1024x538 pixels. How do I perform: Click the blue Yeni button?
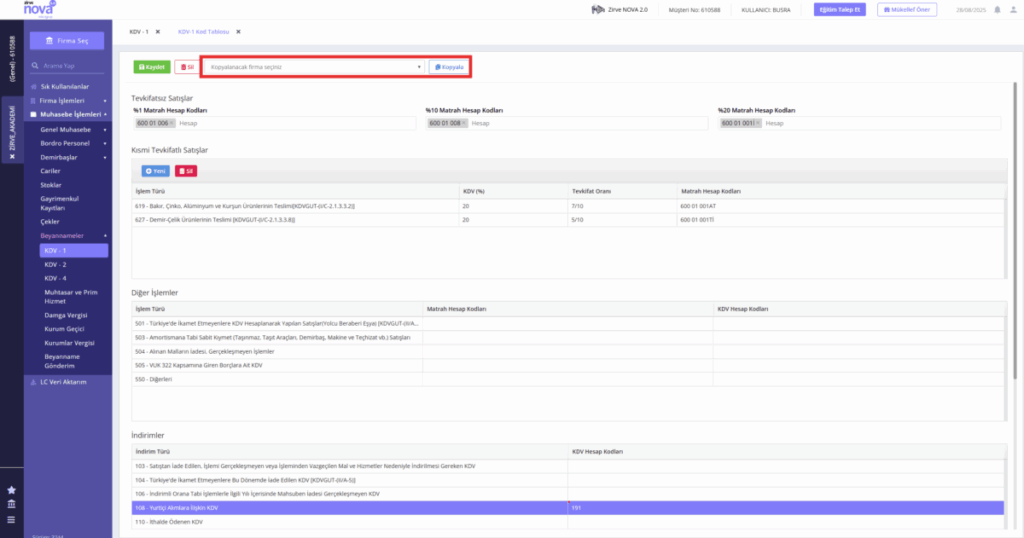pyautogui.click(x=155, y=171)
